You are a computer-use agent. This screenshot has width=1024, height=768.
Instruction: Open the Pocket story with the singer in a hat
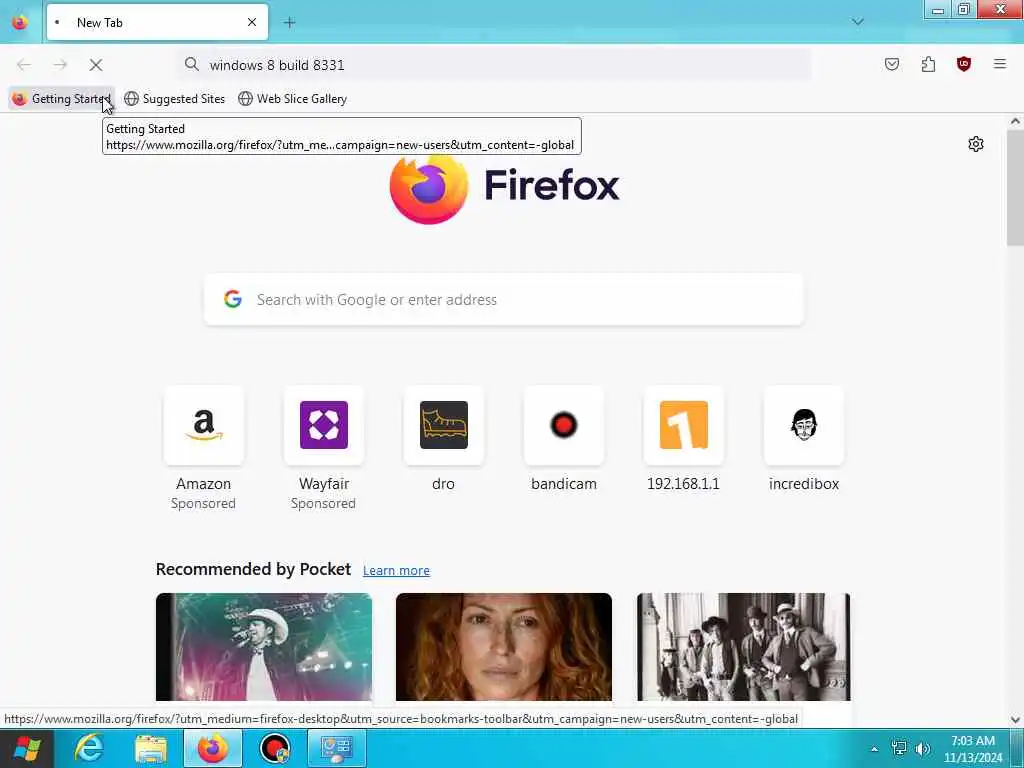point(264,647)
